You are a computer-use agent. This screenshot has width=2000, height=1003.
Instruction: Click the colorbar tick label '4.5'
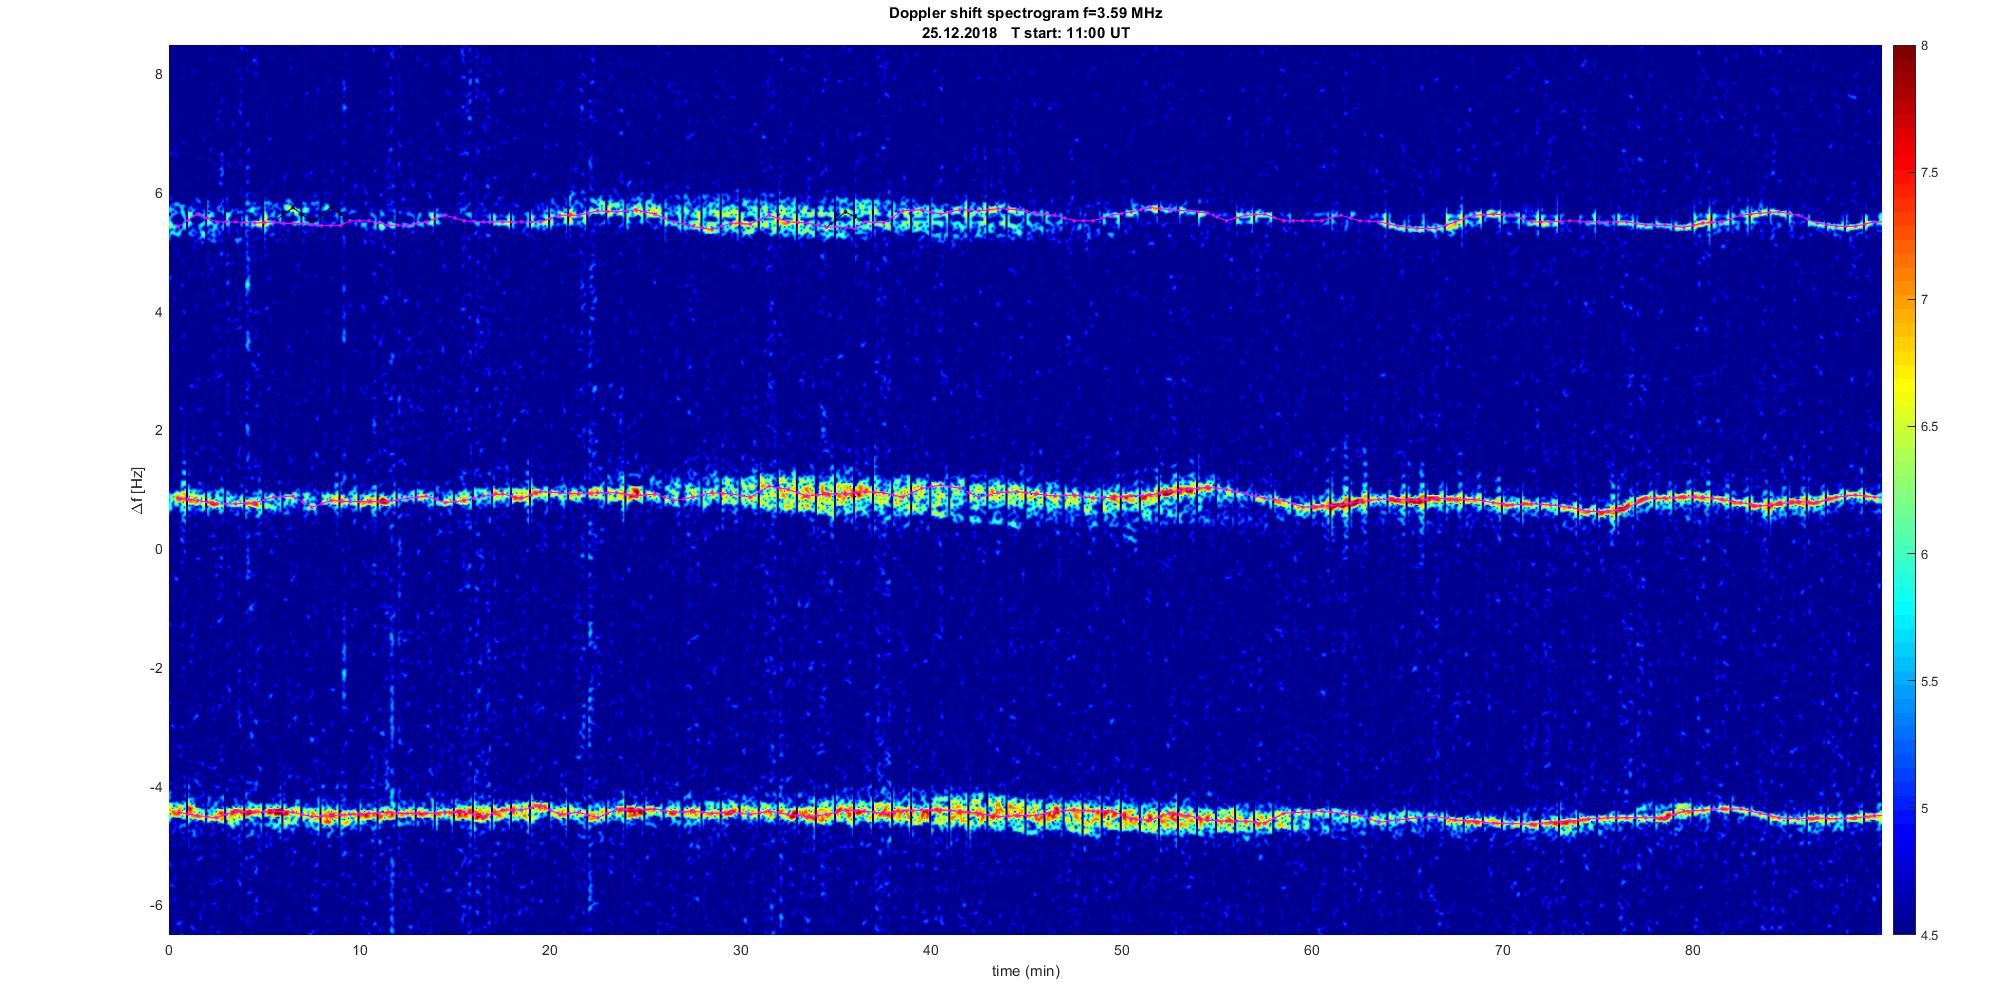[1930, 935]
